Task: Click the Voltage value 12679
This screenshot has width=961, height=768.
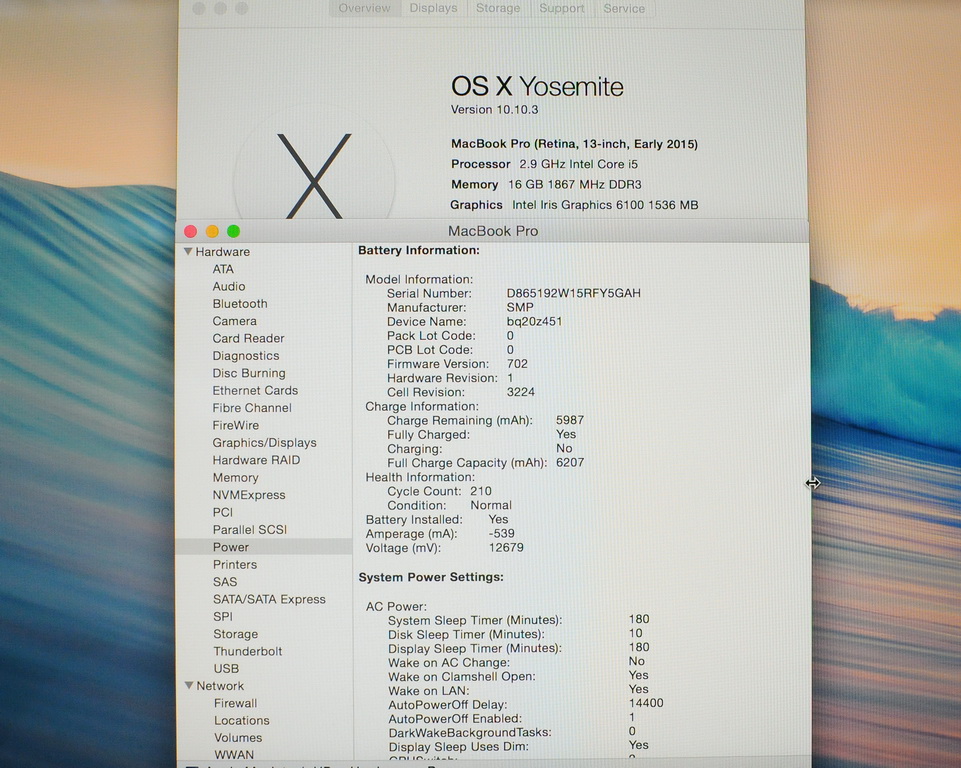Action: tap(506, 547)
